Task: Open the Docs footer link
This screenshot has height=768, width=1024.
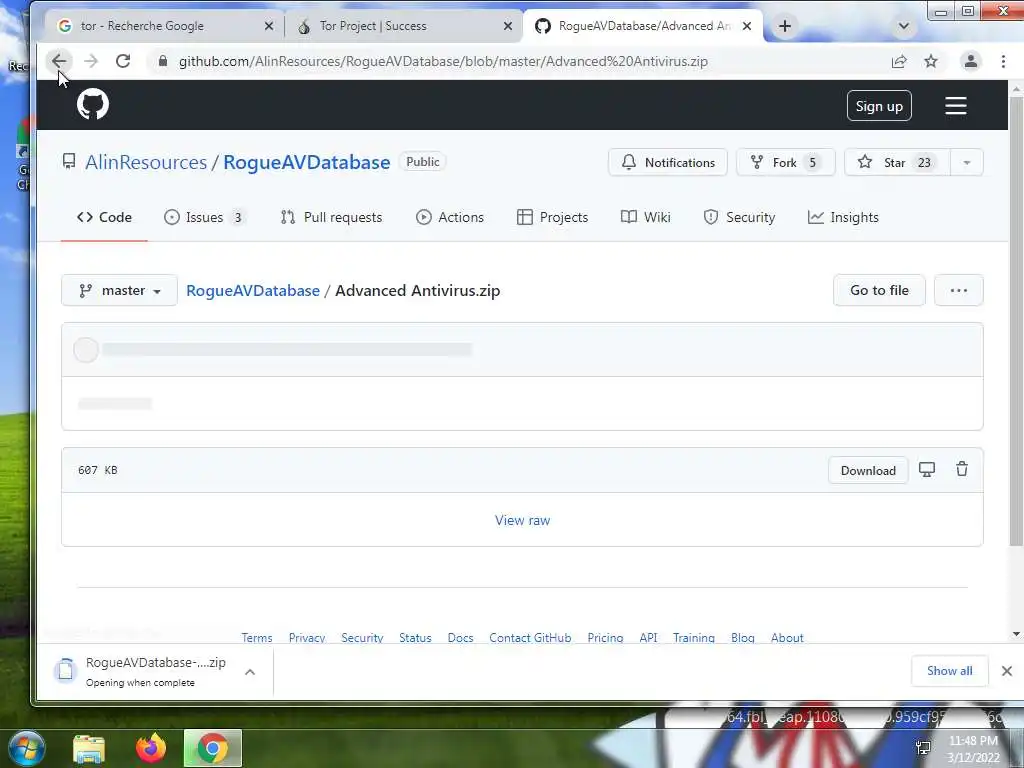Action: point(460,637)
